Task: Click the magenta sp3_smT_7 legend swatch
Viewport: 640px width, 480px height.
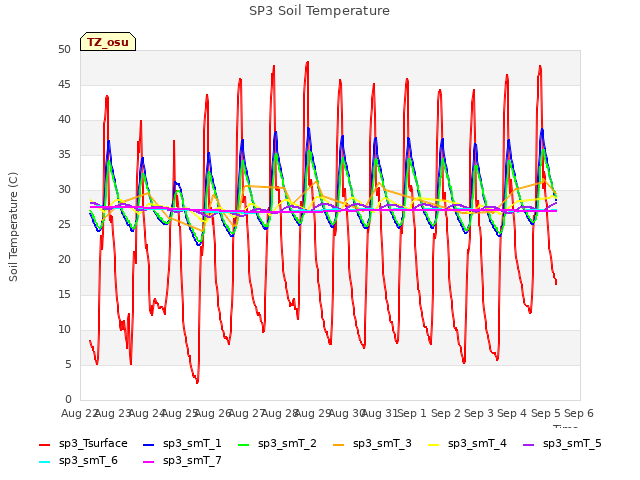Action: point(149,462)
